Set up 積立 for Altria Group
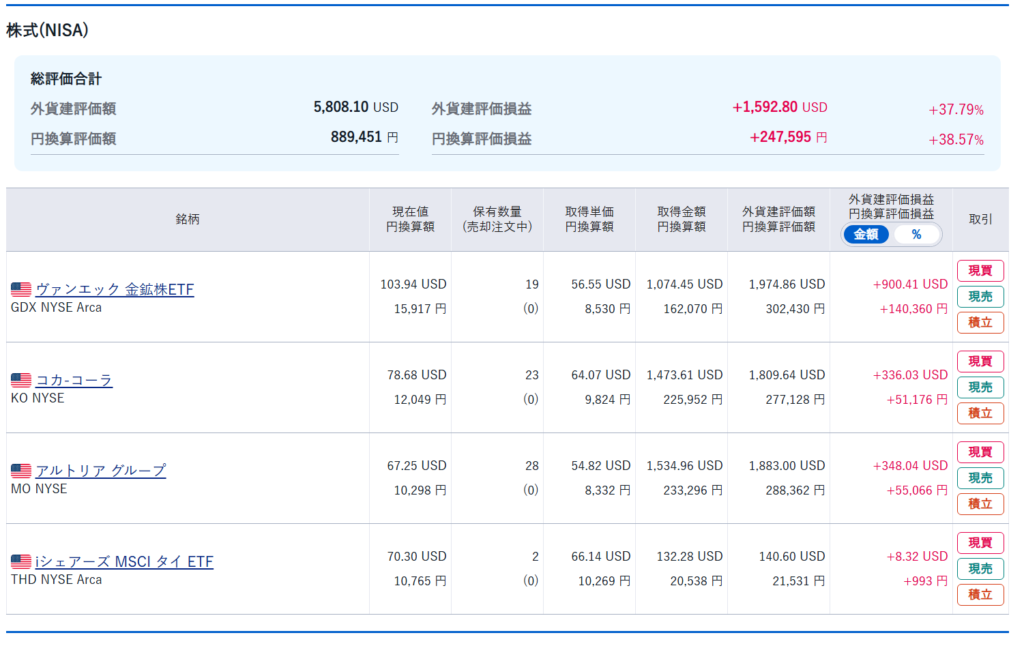 (980, 504)
